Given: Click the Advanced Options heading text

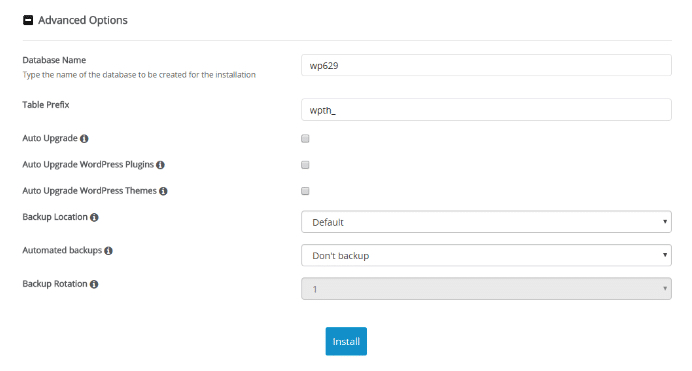Looking at the screenshot, I should point(83,20).
